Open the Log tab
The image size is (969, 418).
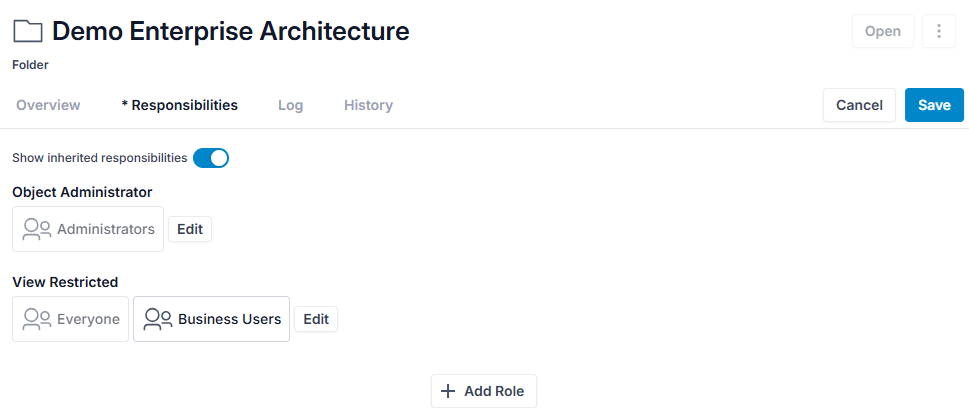pyautogui.click(x=290, y=105)
